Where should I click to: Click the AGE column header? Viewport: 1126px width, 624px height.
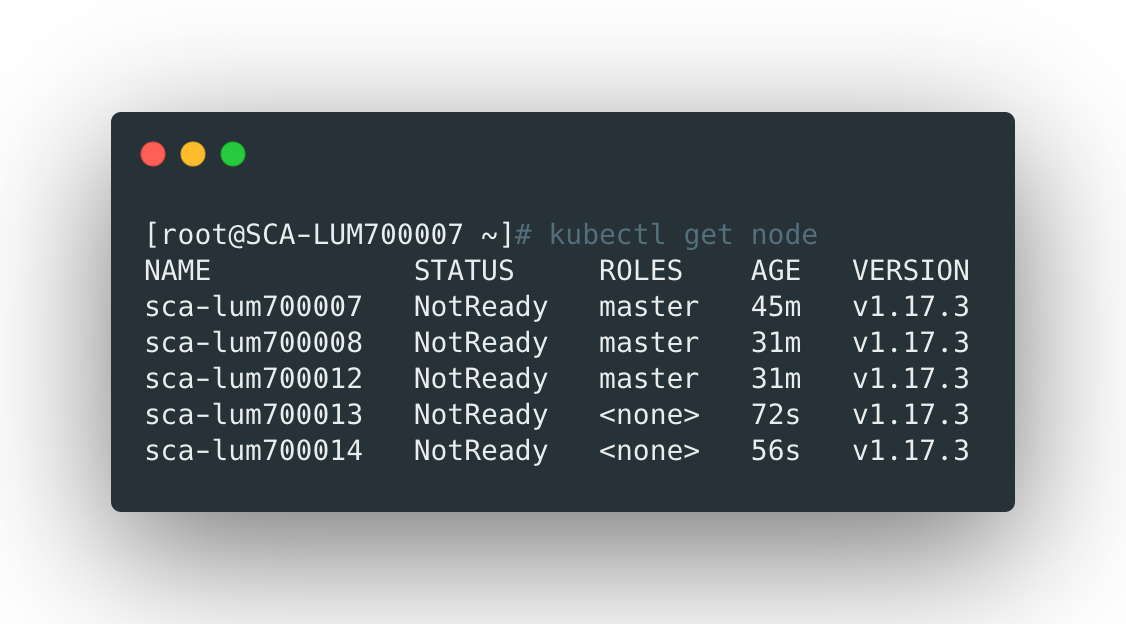pyautogui.click(x=776, y=271)
